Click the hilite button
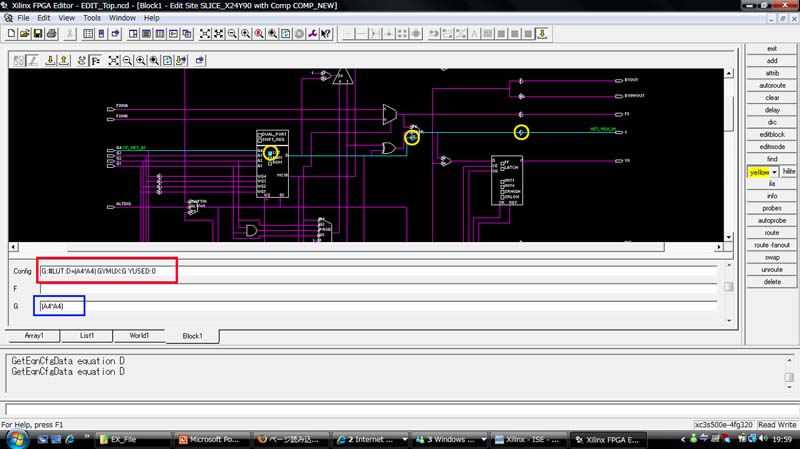800x449 pixels. point(789,171)
